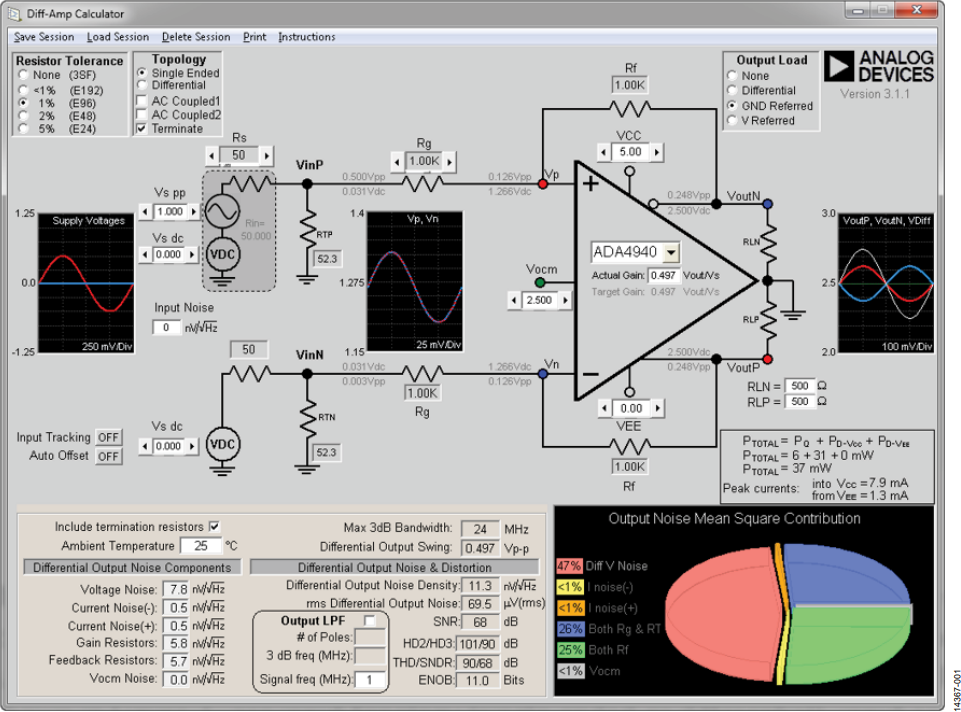Toggle the Auto Offset OFF button
The height and width of the screenshot is (712, 961).
coord(108,456)
